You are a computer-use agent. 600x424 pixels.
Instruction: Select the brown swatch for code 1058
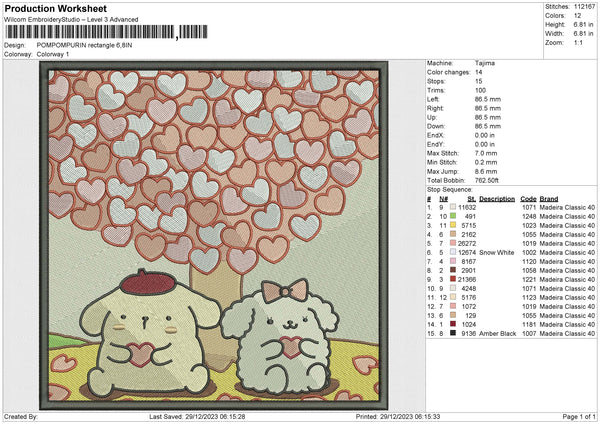point(453,270)
